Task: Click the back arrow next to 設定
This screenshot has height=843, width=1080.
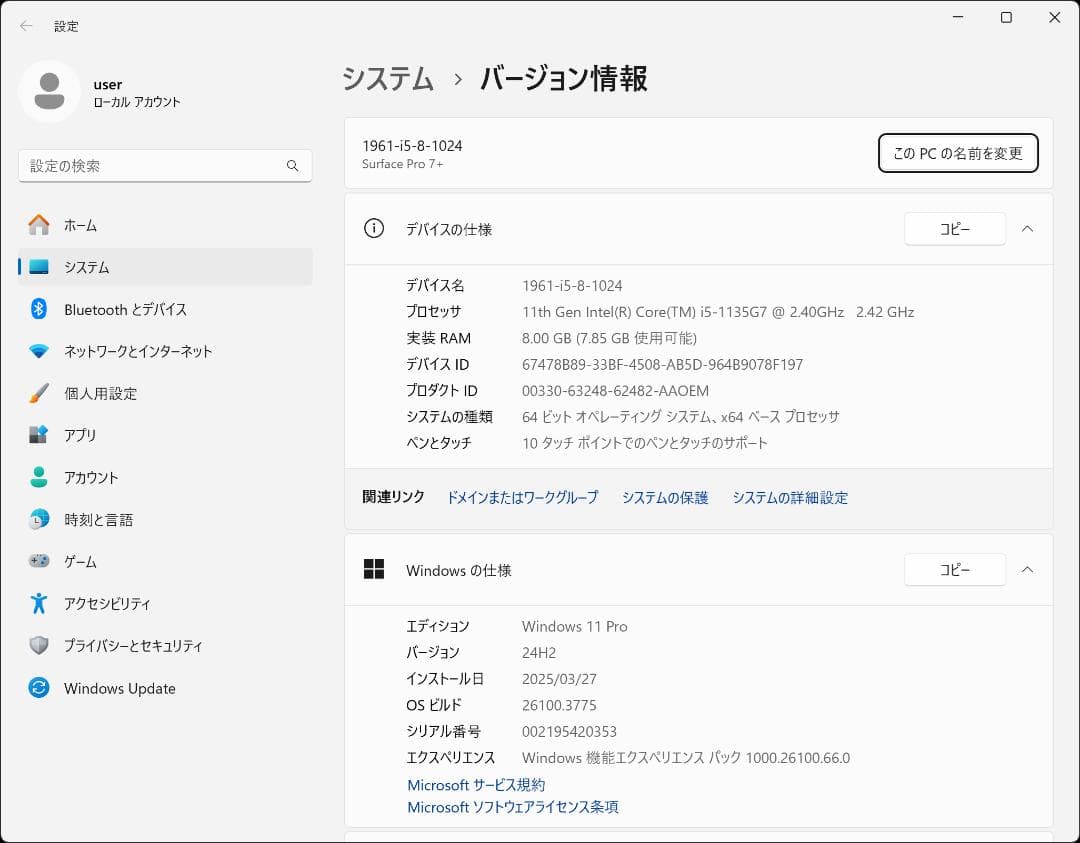Action: pos(26,26)
